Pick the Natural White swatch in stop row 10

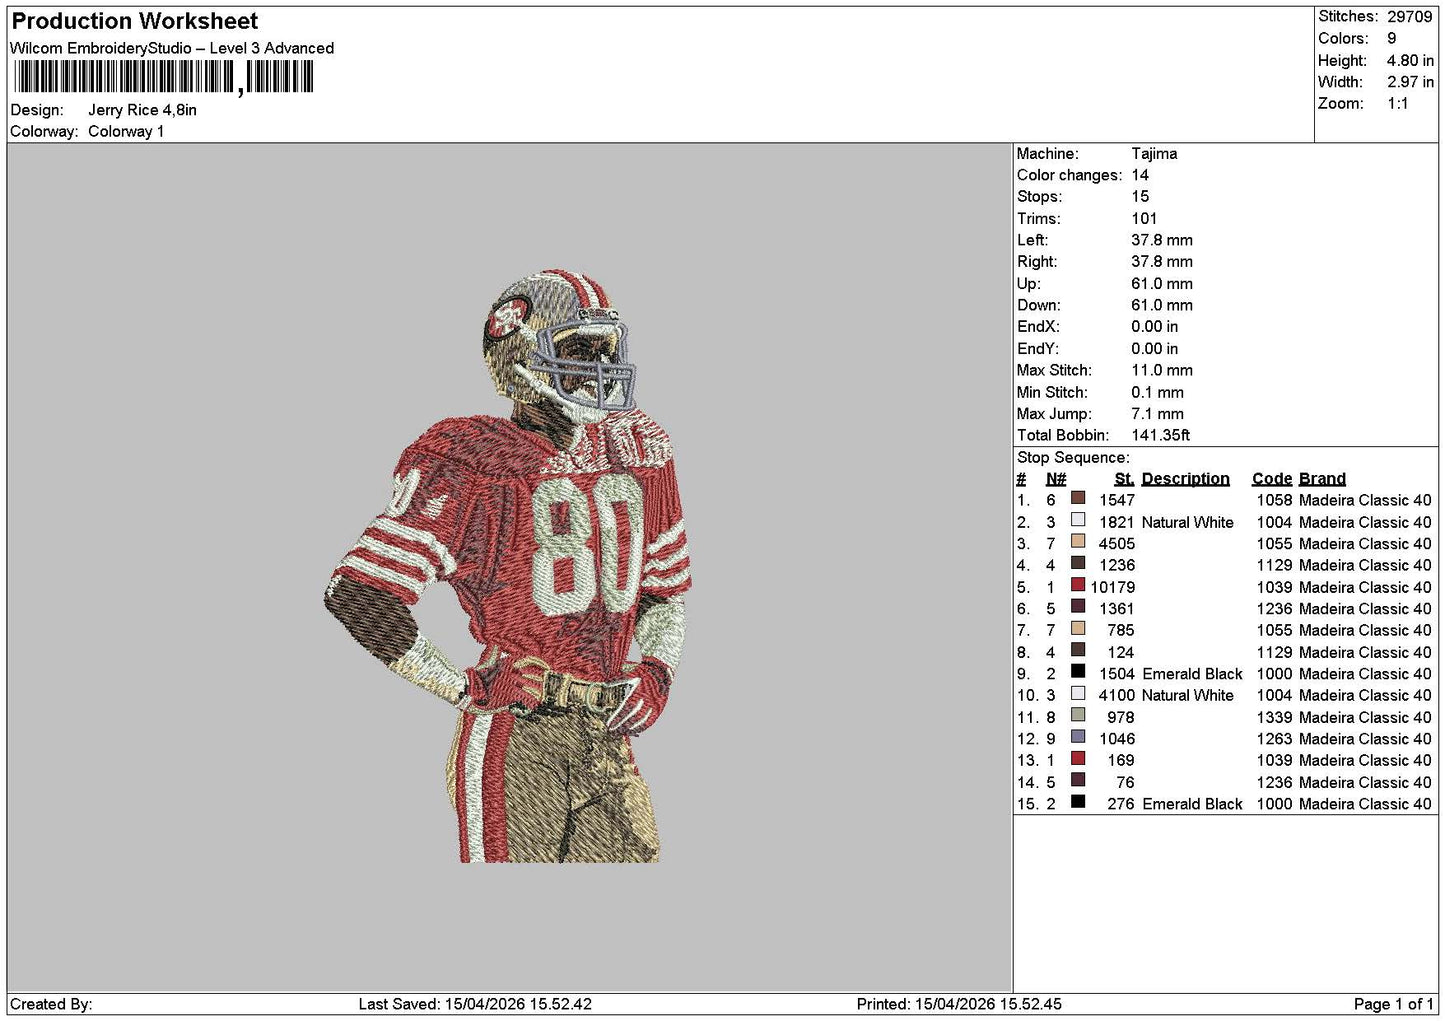(1078, 693)
